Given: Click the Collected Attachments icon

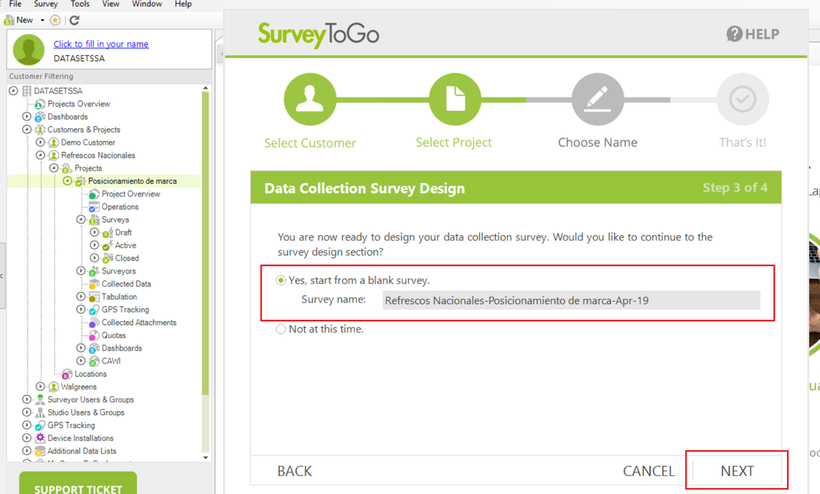Looking at the screenshot, I should pyautogui.click(x=94, y=323).
